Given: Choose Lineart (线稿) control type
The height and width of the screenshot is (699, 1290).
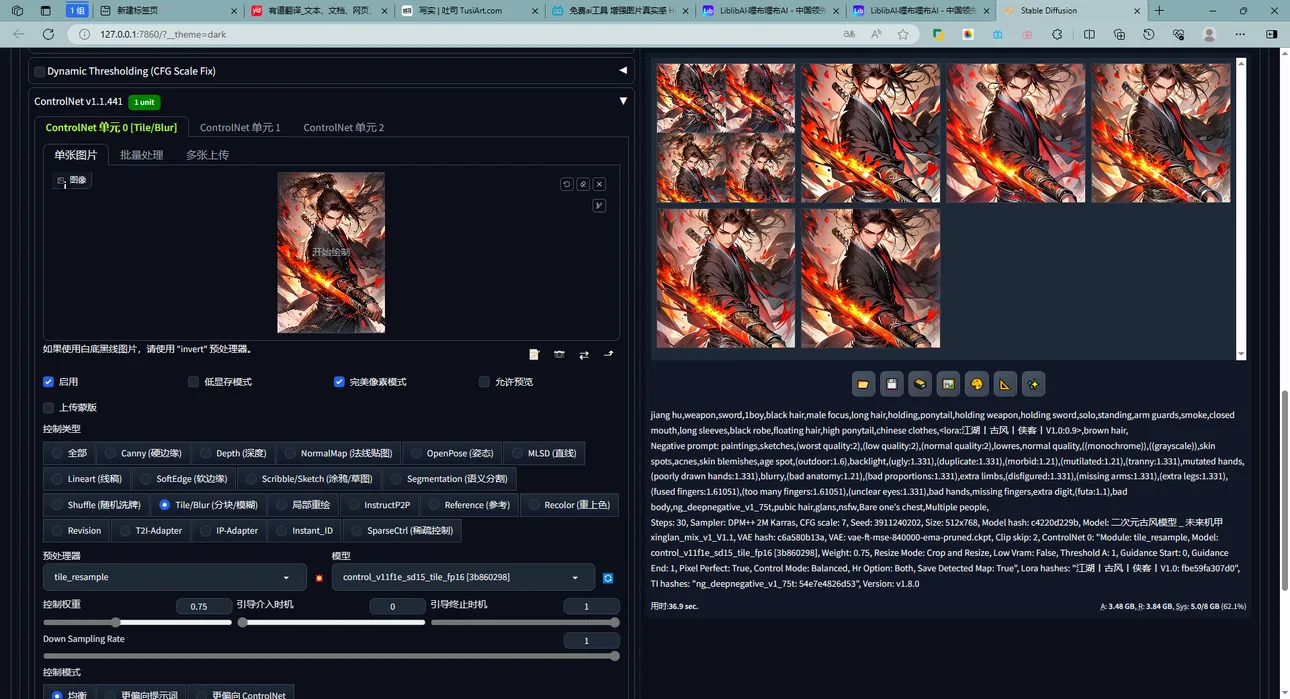Looking at the screenshot, I should click(85, 479).
